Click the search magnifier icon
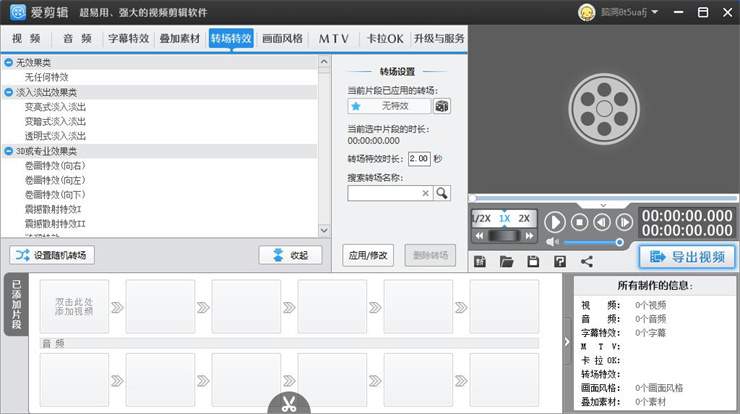The height and width of the screenshot is (414, 740). [x=442, y=193]
